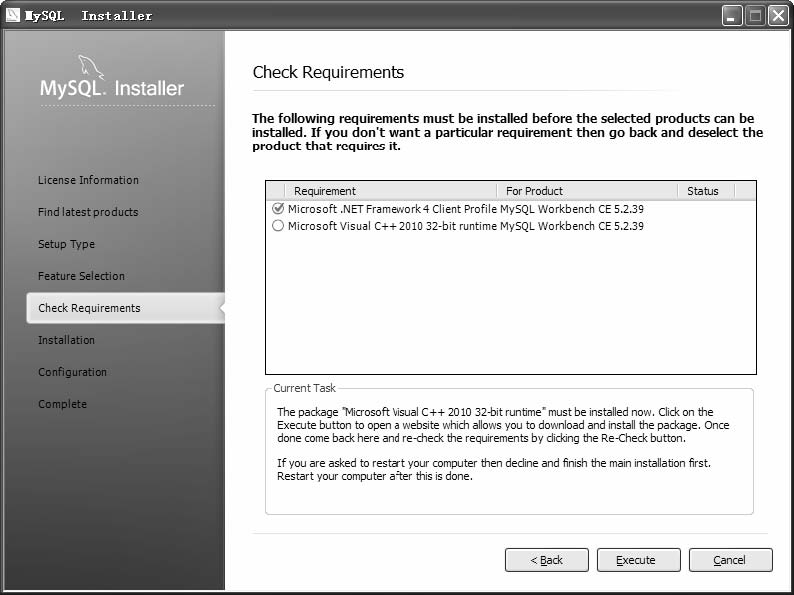Screen dimensions: 794x595
Task: Click the Execute button
Action: click(639, 560)
